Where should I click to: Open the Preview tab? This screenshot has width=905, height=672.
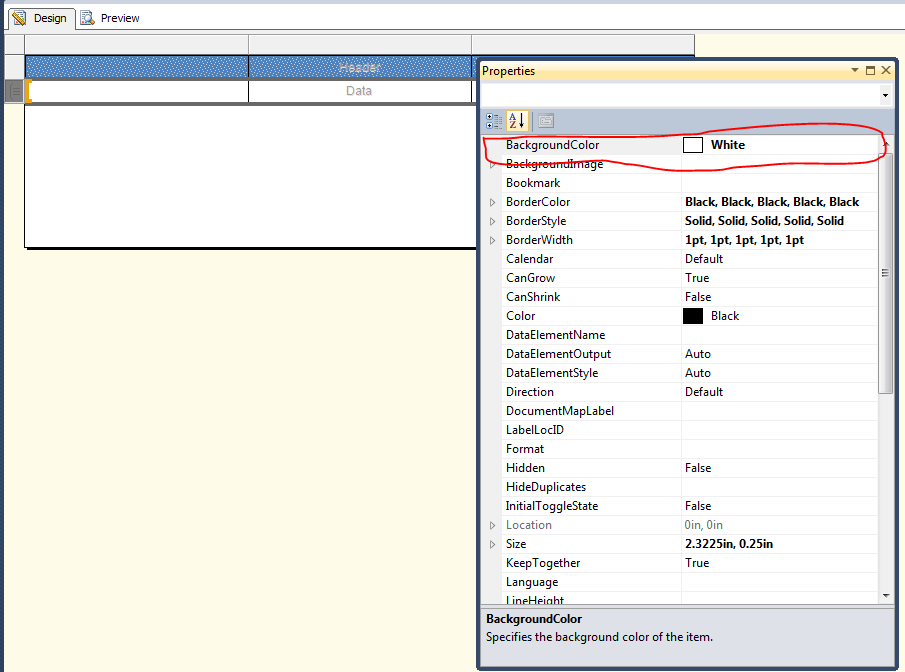coord(110,18)
